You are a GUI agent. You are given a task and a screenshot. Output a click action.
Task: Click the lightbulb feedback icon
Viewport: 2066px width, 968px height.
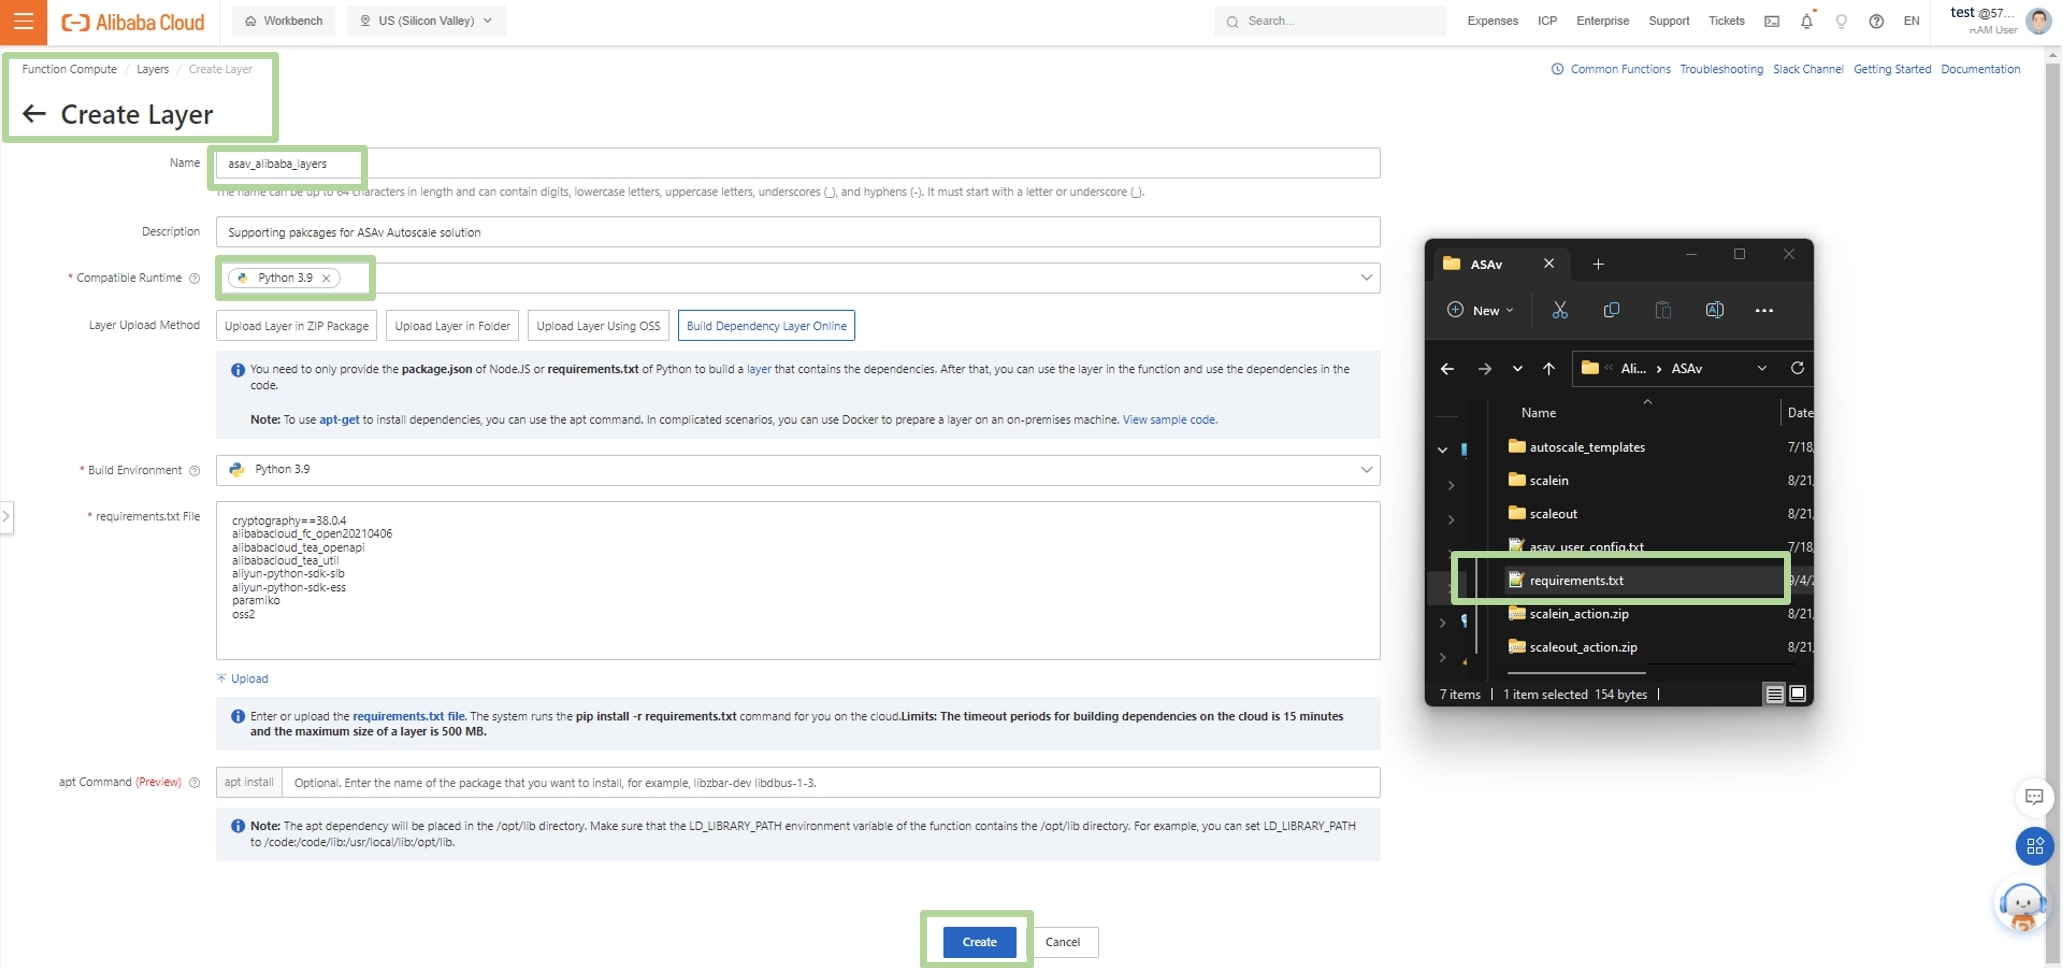[1842, 21]
